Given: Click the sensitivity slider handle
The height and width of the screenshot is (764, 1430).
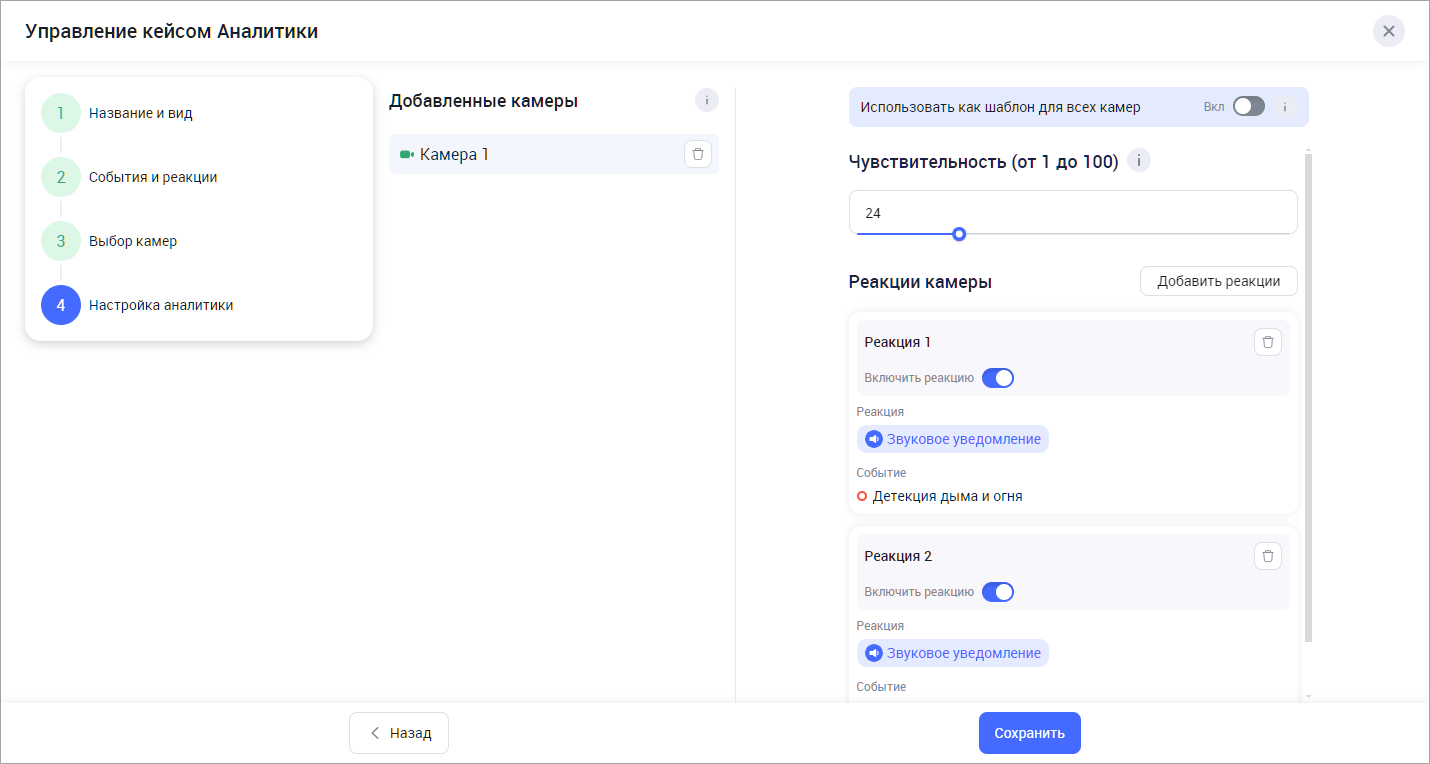Looking at the screenshot, I should tap(959, 234).
